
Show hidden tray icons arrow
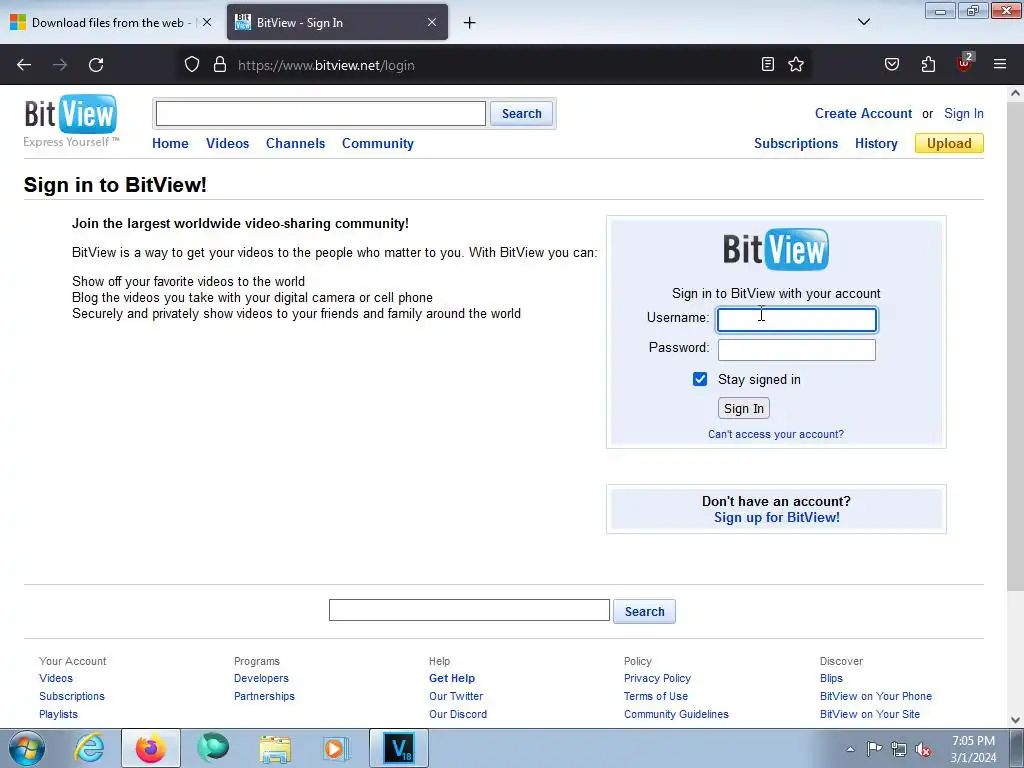[x=850, y=749]
